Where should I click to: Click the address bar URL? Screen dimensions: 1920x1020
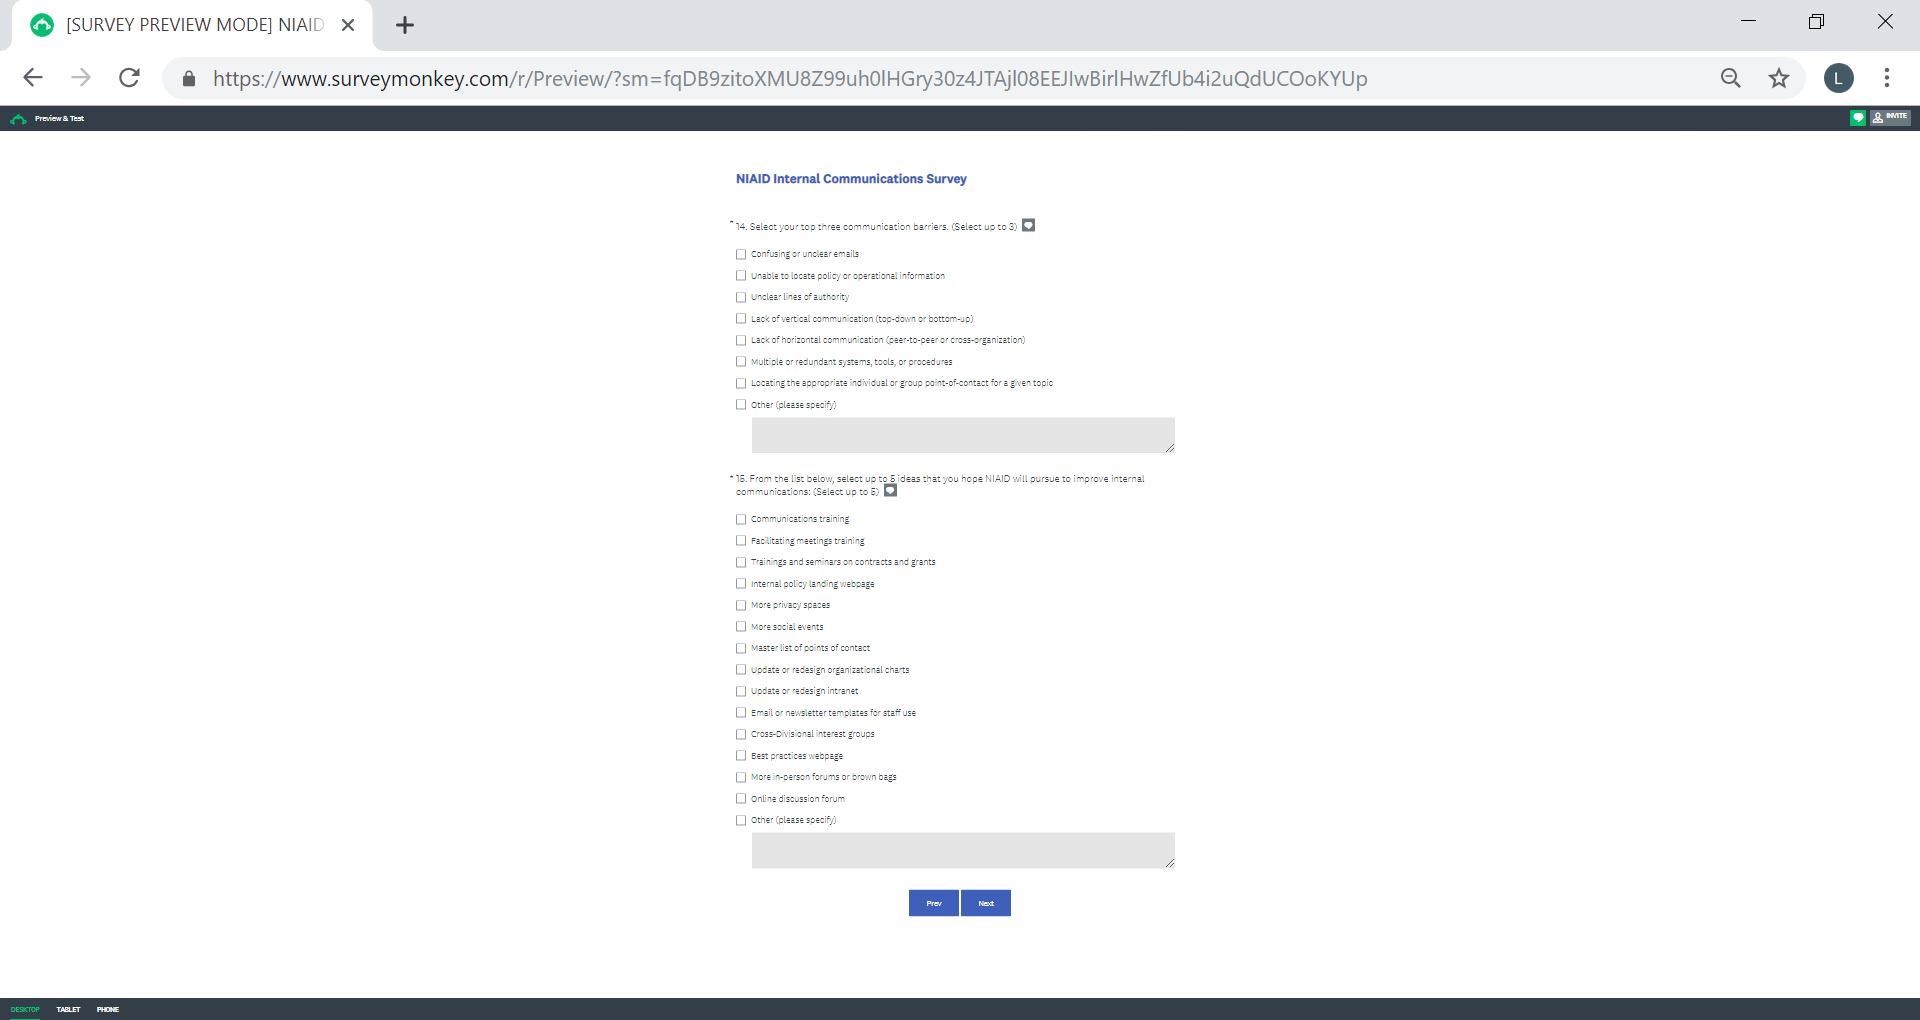790,78
